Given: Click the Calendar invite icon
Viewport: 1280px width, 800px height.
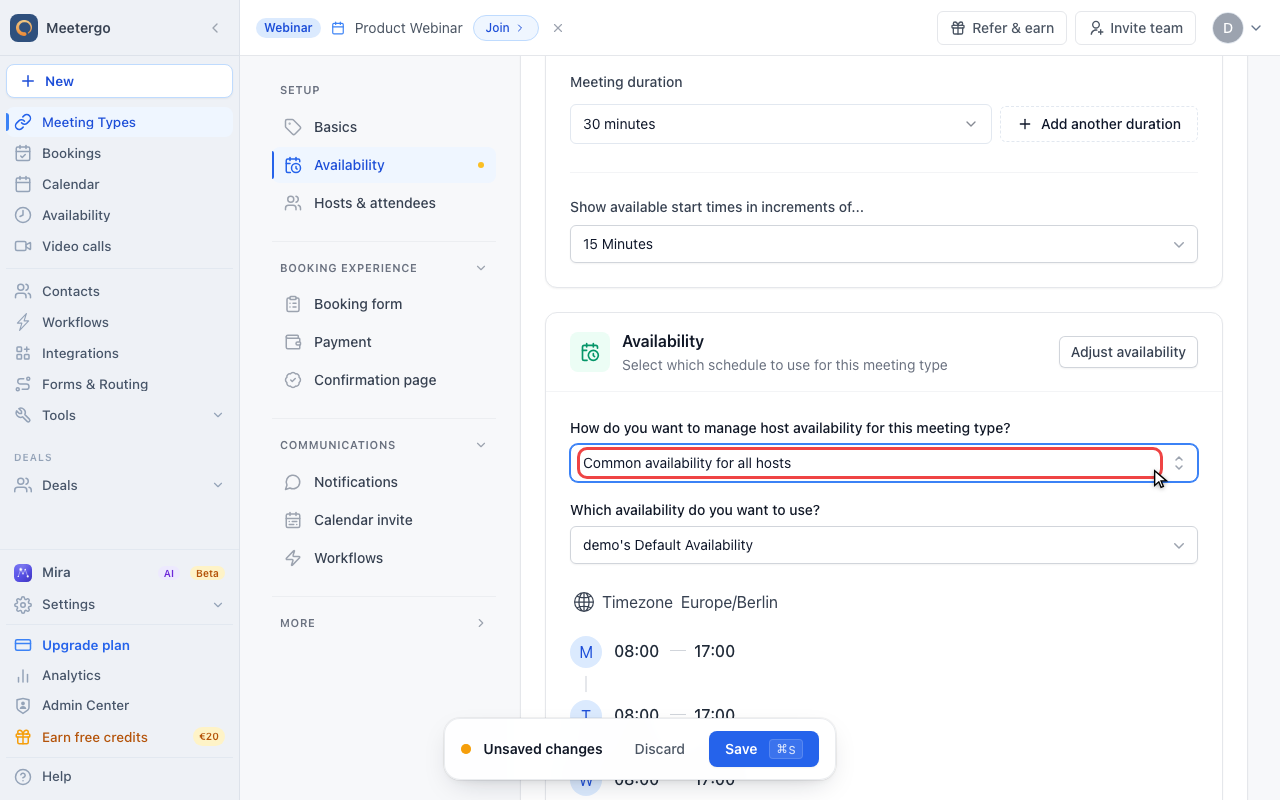Looking at the screenshot, I should coord(293,520).
